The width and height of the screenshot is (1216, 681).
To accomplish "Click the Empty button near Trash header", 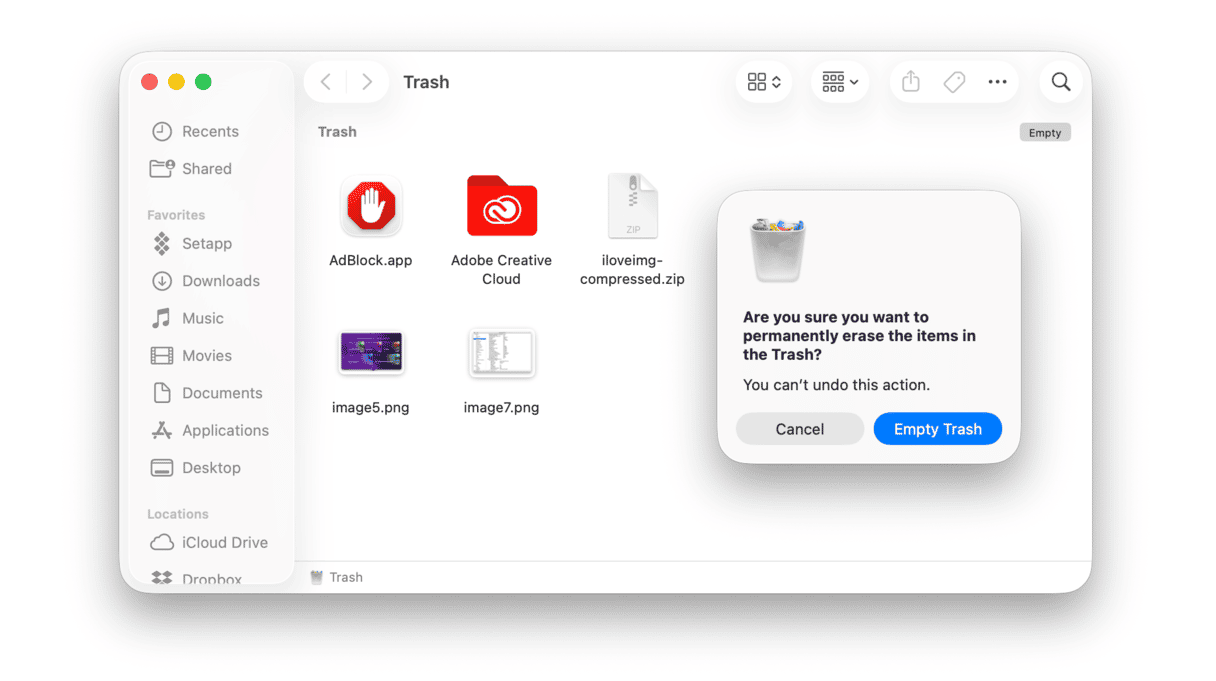I will pyautogui.click(x=1044, y=131).
